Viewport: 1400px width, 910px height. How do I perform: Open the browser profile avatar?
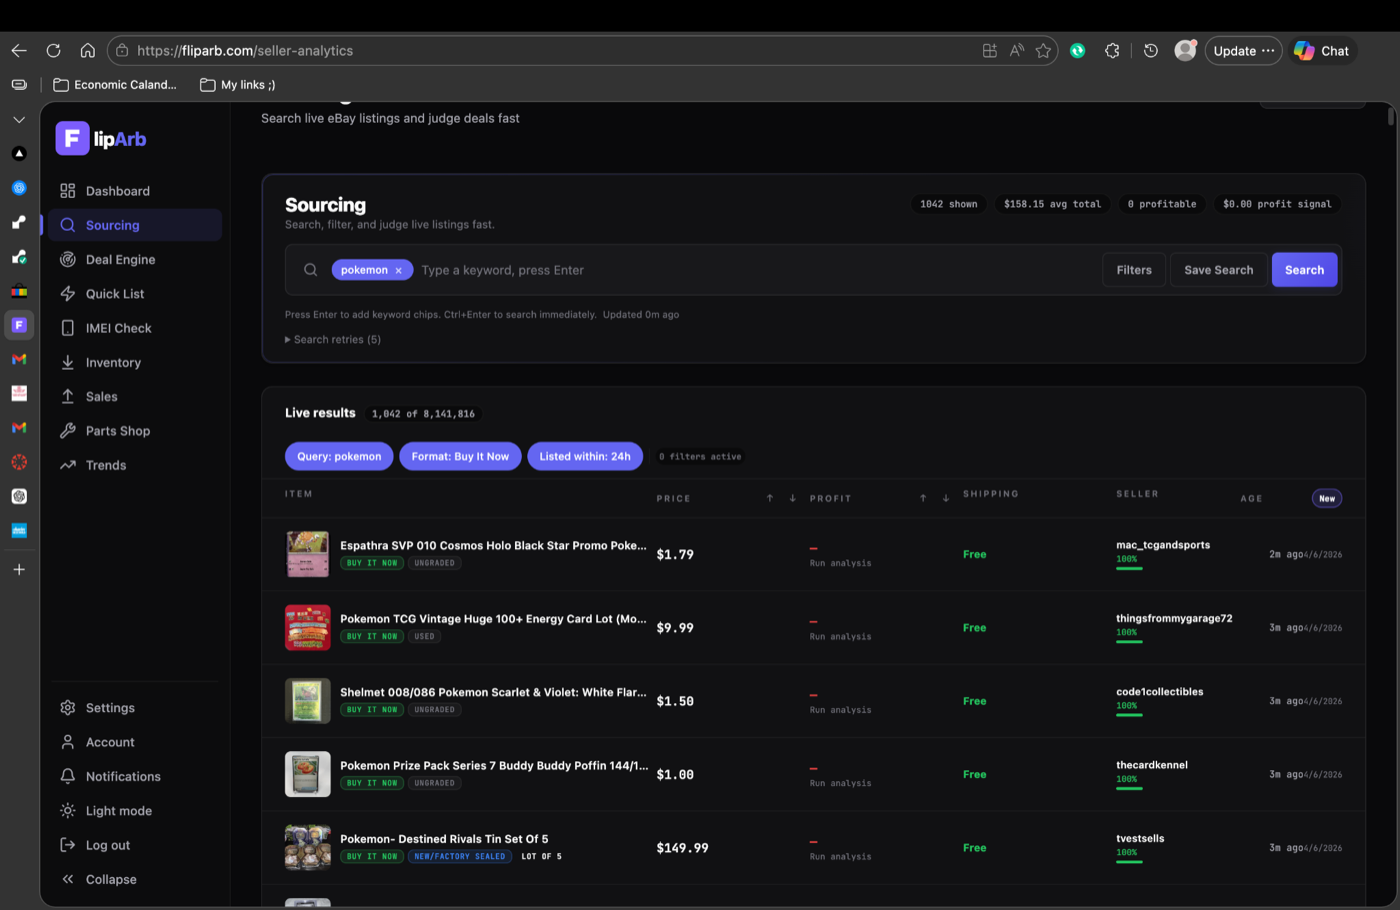pyautogui.click(x=1185, y=51)
